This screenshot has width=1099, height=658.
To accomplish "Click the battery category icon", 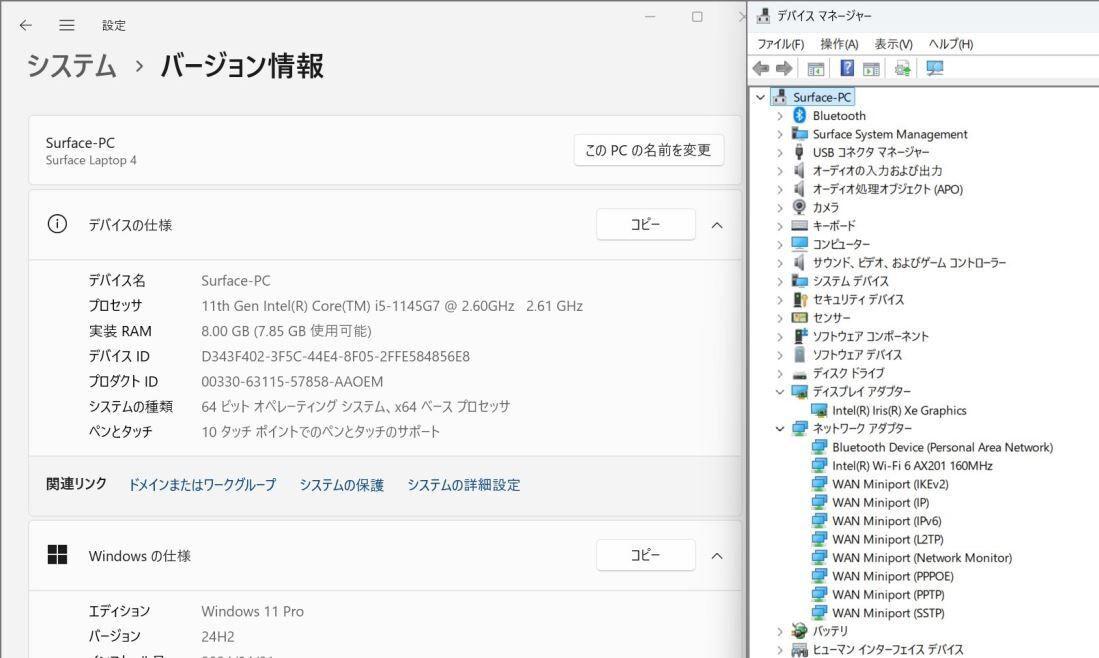I will tap(799, 631).
